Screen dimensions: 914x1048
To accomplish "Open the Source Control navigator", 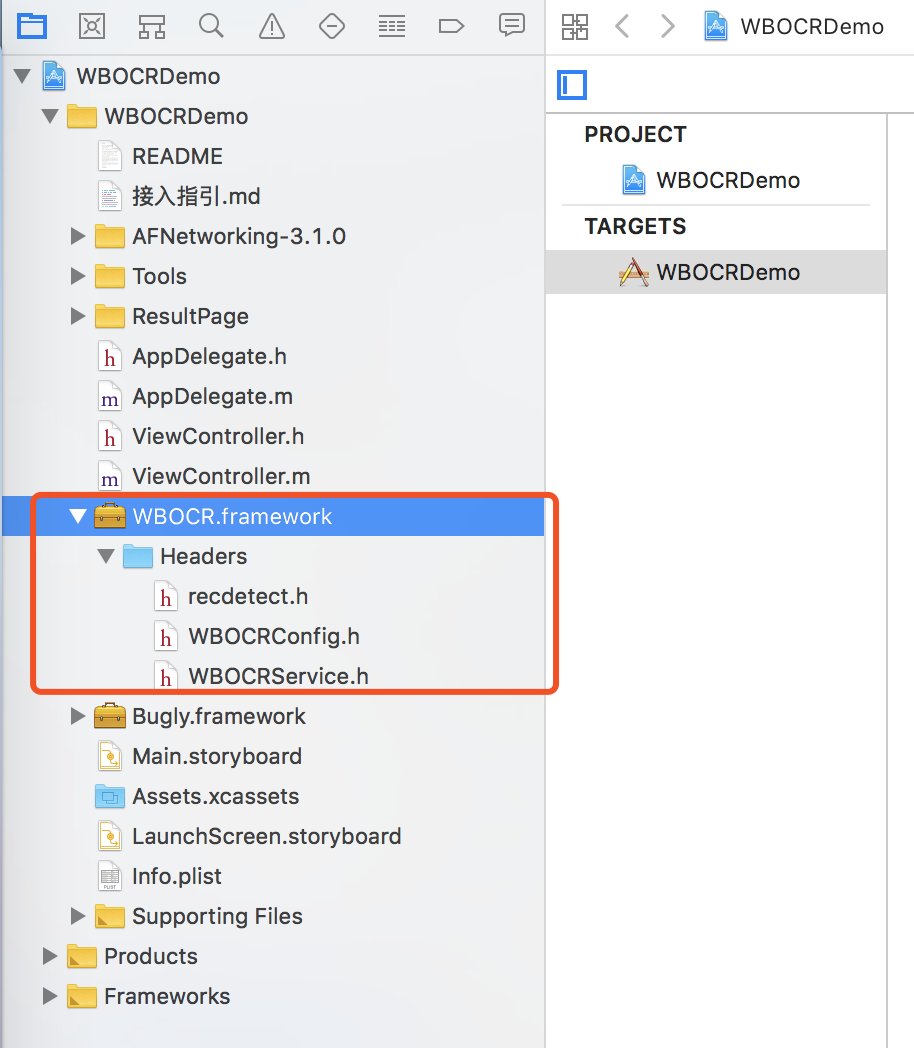I will [x=92, y=26].
